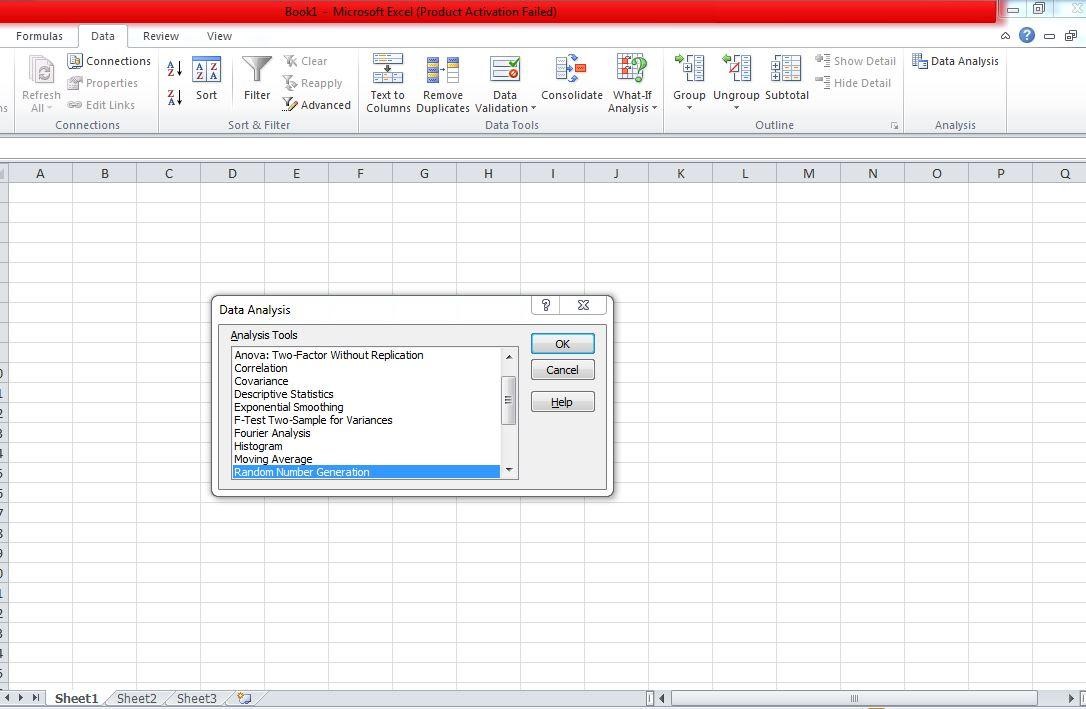Switch to the Sheet3 worksheet tab

(197, 698)
